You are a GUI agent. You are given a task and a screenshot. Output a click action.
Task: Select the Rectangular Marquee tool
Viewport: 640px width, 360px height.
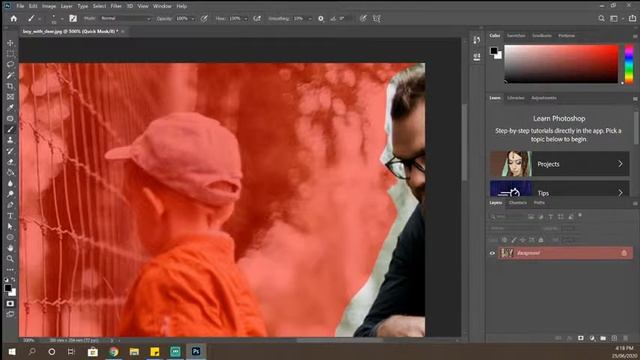pos(11,53)
